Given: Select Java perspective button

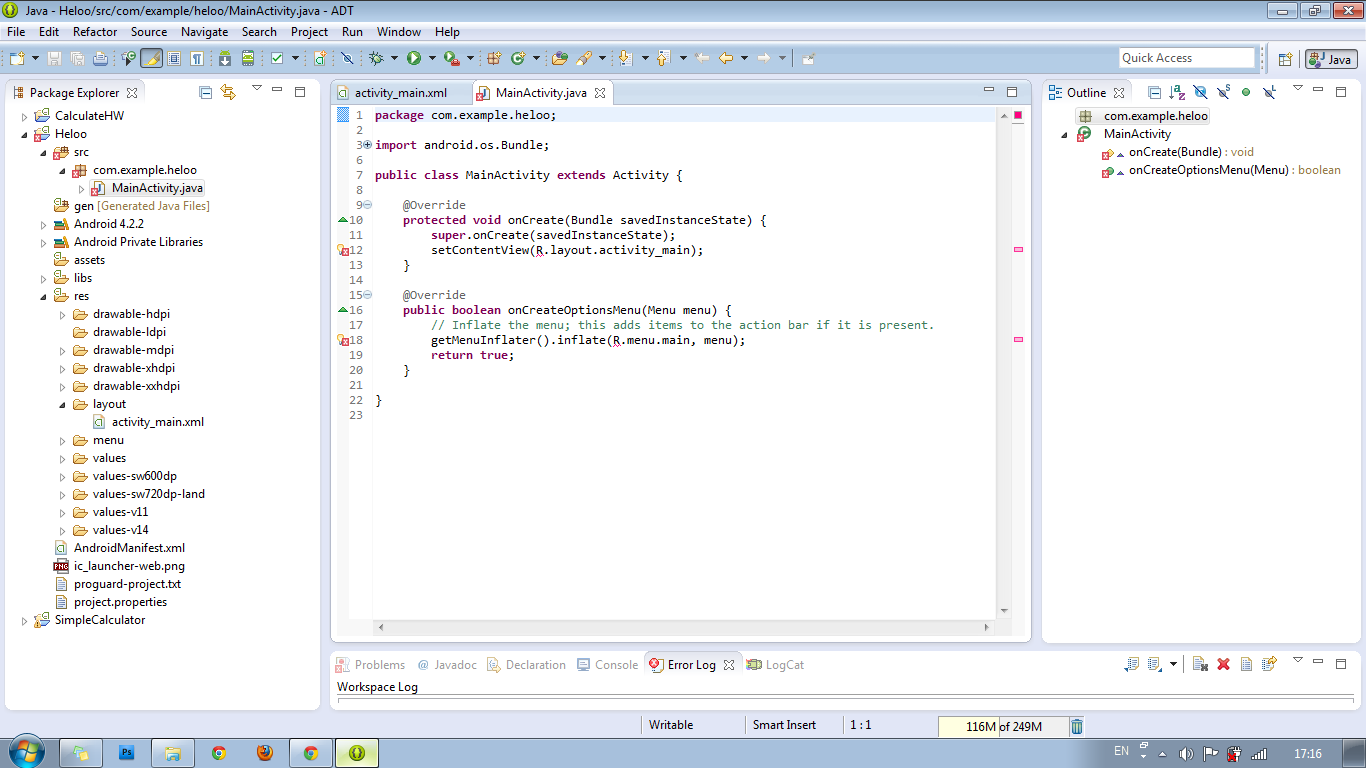Looking at the screenshot, I should pyautogui.click(x=1331, y=59).
